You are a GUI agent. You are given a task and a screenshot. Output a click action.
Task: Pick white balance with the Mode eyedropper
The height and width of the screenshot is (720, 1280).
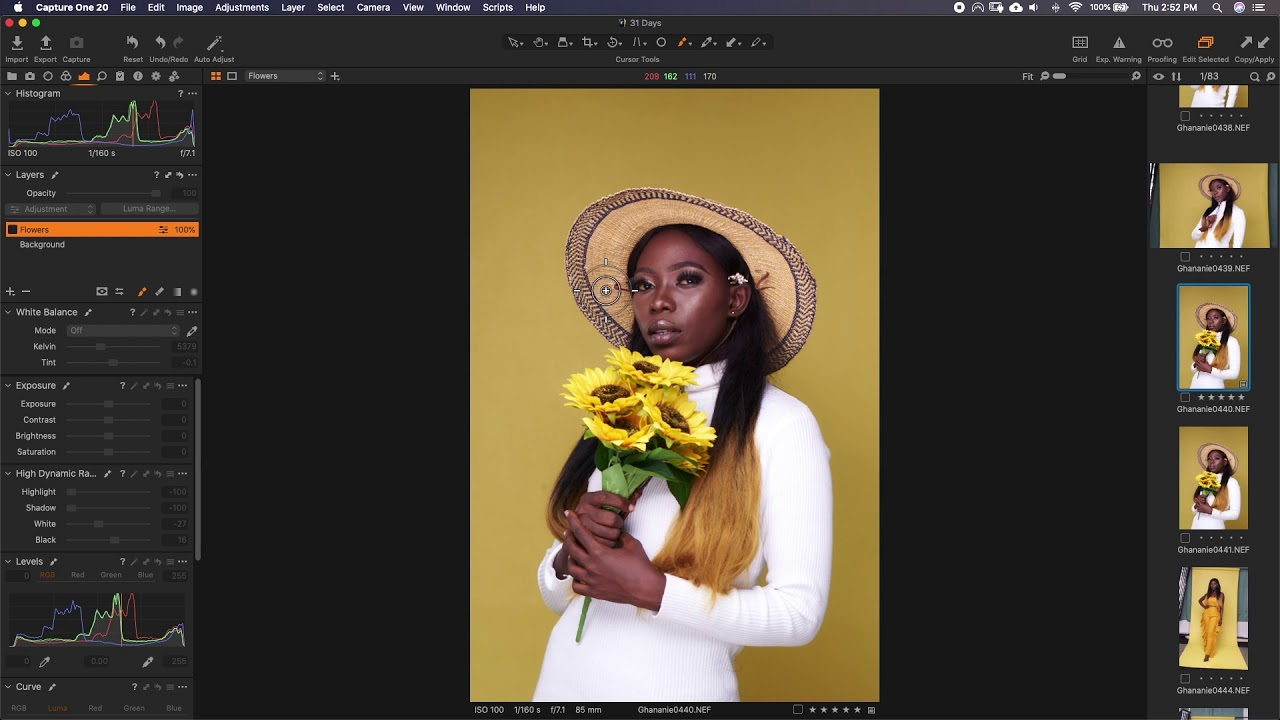tap(191, 330)
